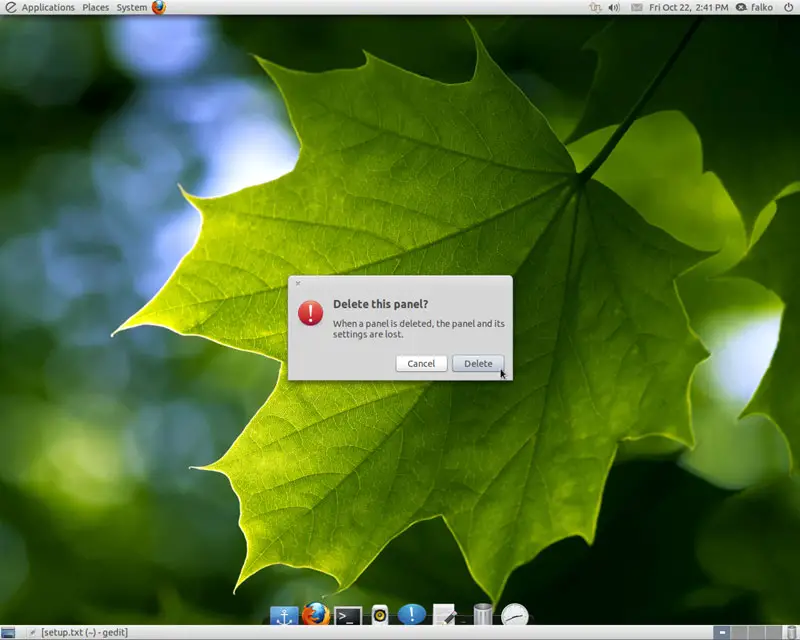
Task: Click the clock icon in the dock
Action: click(x=514, y=614)
